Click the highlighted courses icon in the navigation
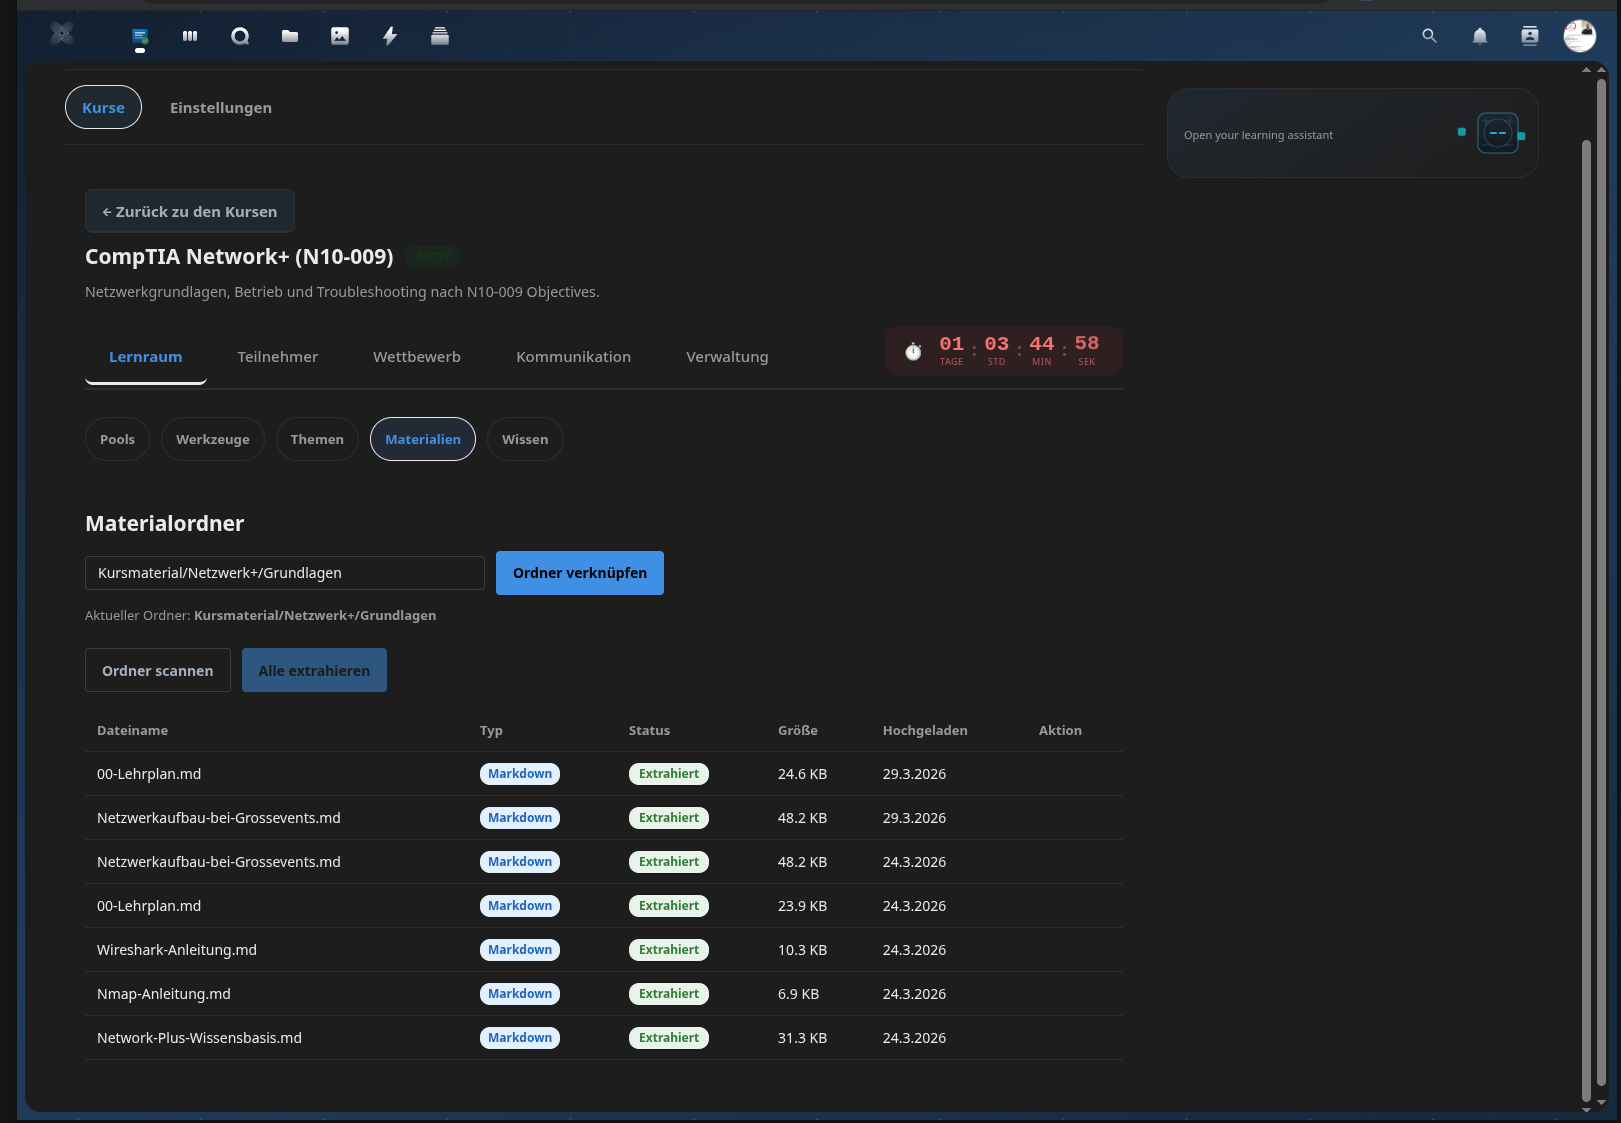Image resolution: width=1621 pixels, height=1123 pixels. (140, 36)
